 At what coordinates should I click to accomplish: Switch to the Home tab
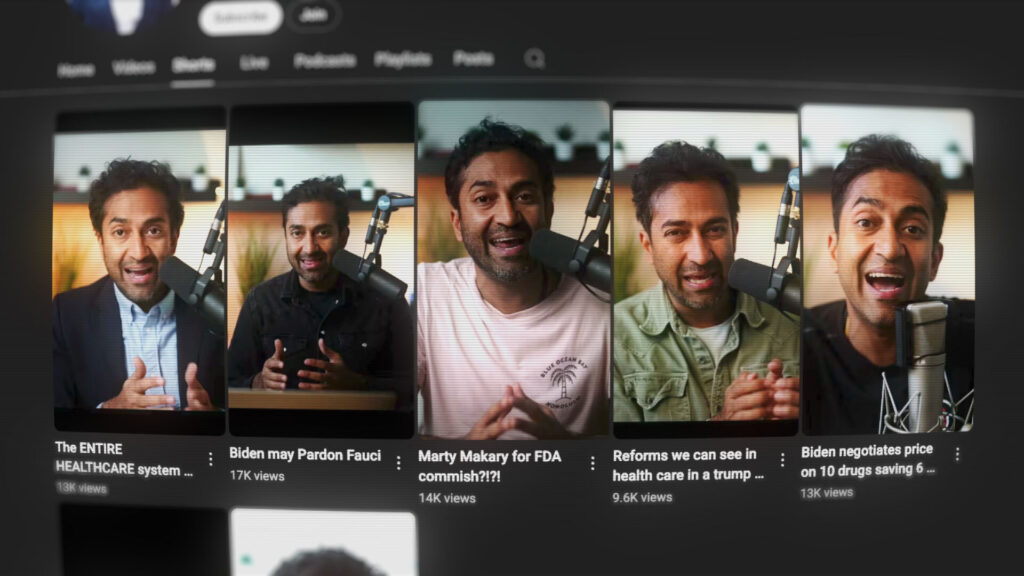click(x=76, y=70)
